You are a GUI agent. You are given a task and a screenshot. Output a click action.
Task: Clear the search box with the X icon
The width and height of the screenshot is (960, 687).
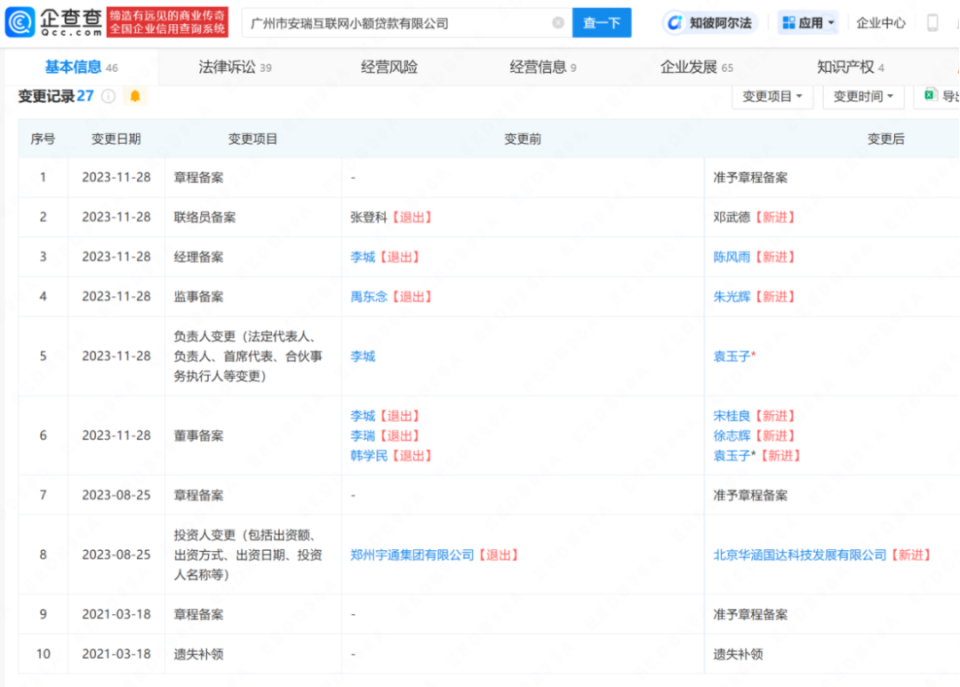(558, 23)
